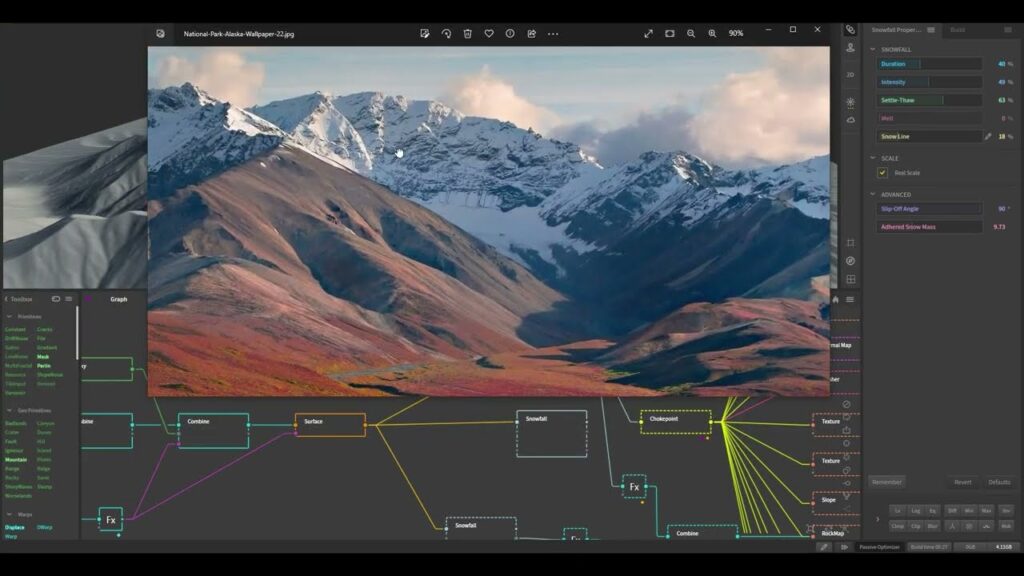Share the photo from viewer toolbar

coord(532,33)
